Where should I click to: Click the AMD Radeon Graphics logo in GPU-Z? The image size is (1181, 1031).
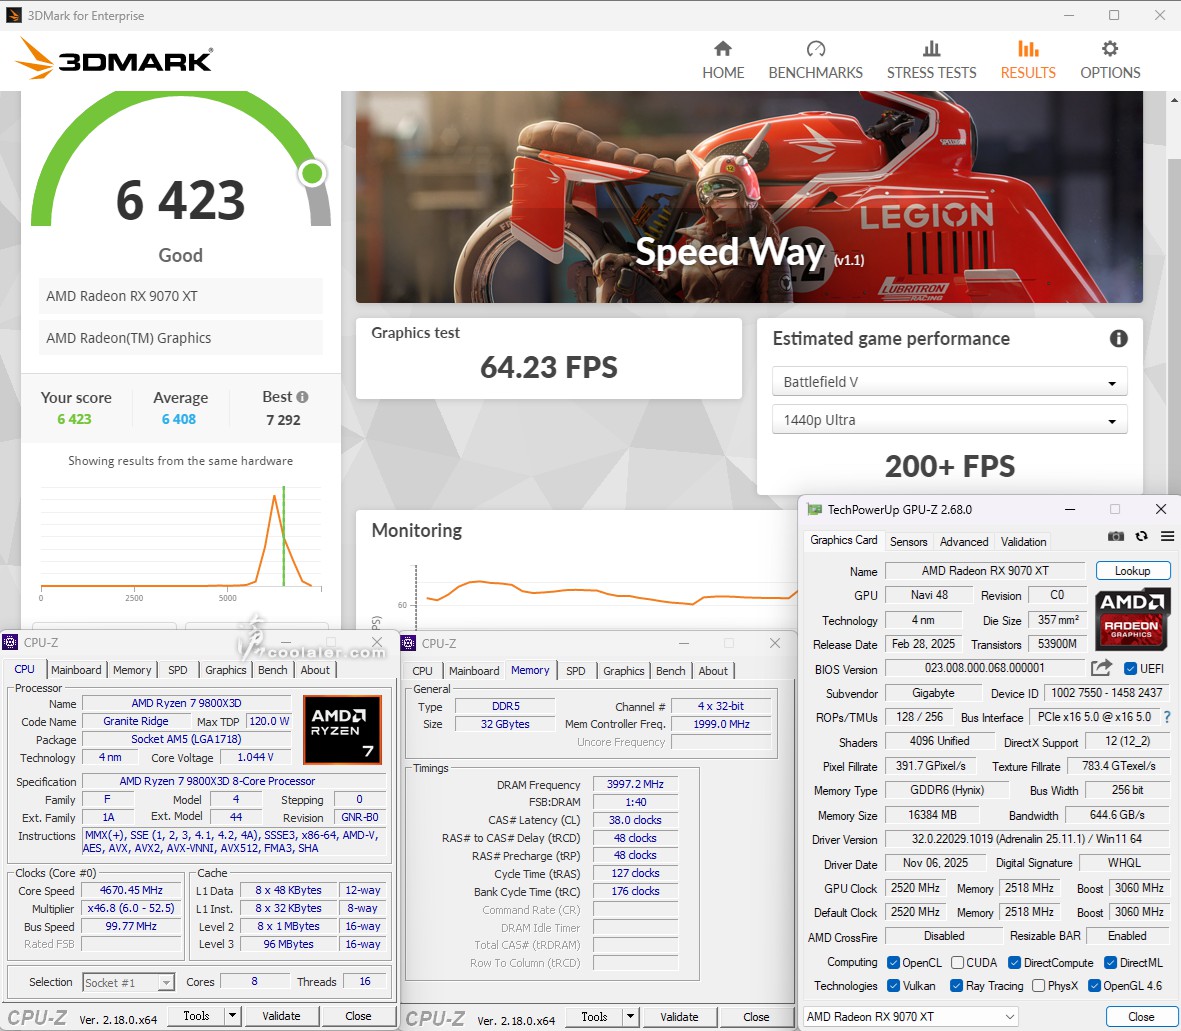coord(1133,619)
